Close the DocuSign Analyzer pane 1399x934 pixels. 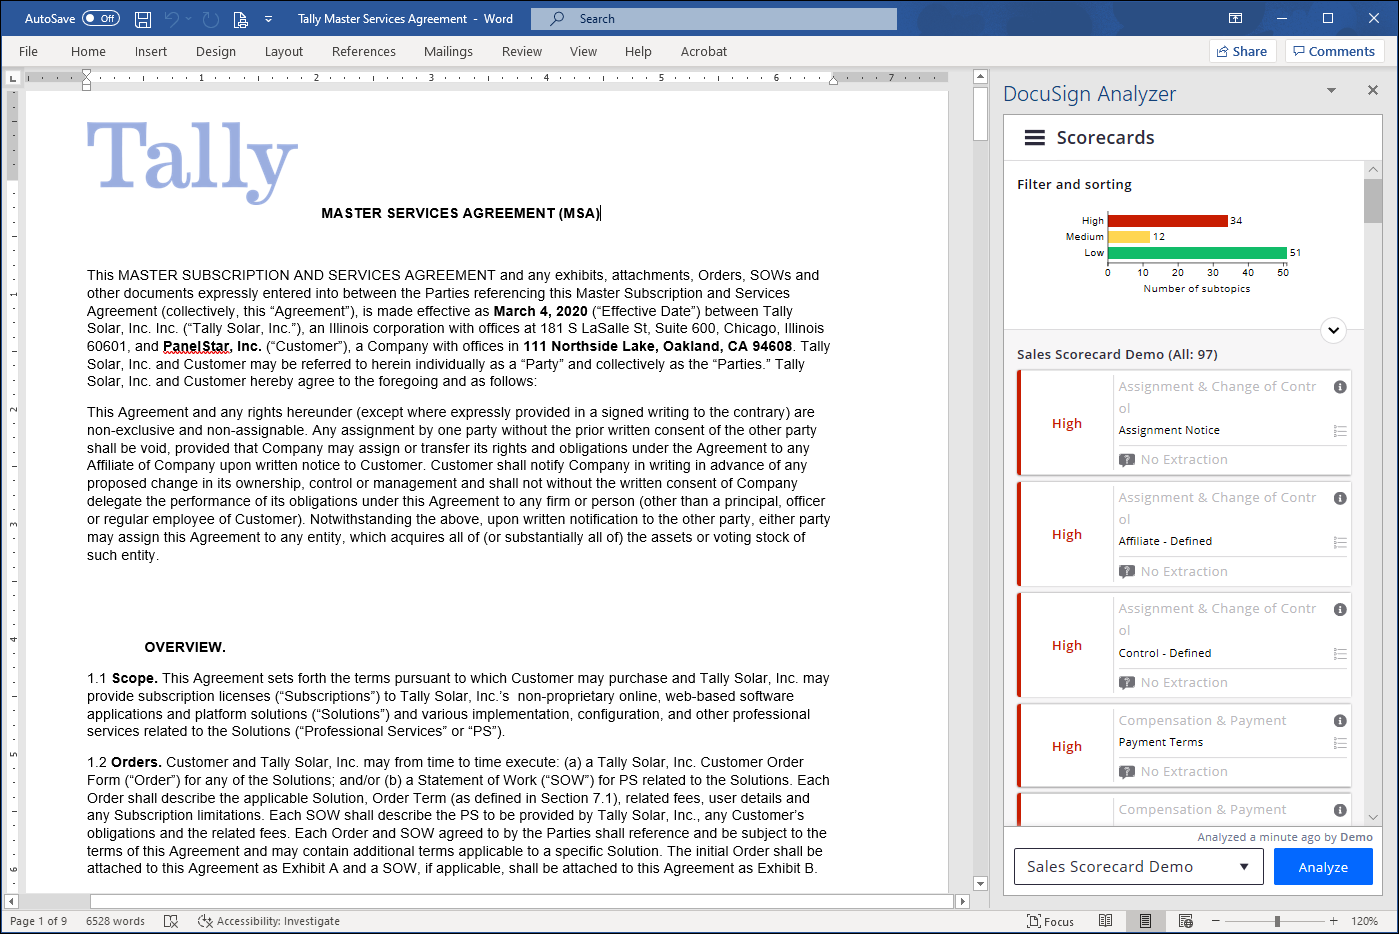(1373, 90)
